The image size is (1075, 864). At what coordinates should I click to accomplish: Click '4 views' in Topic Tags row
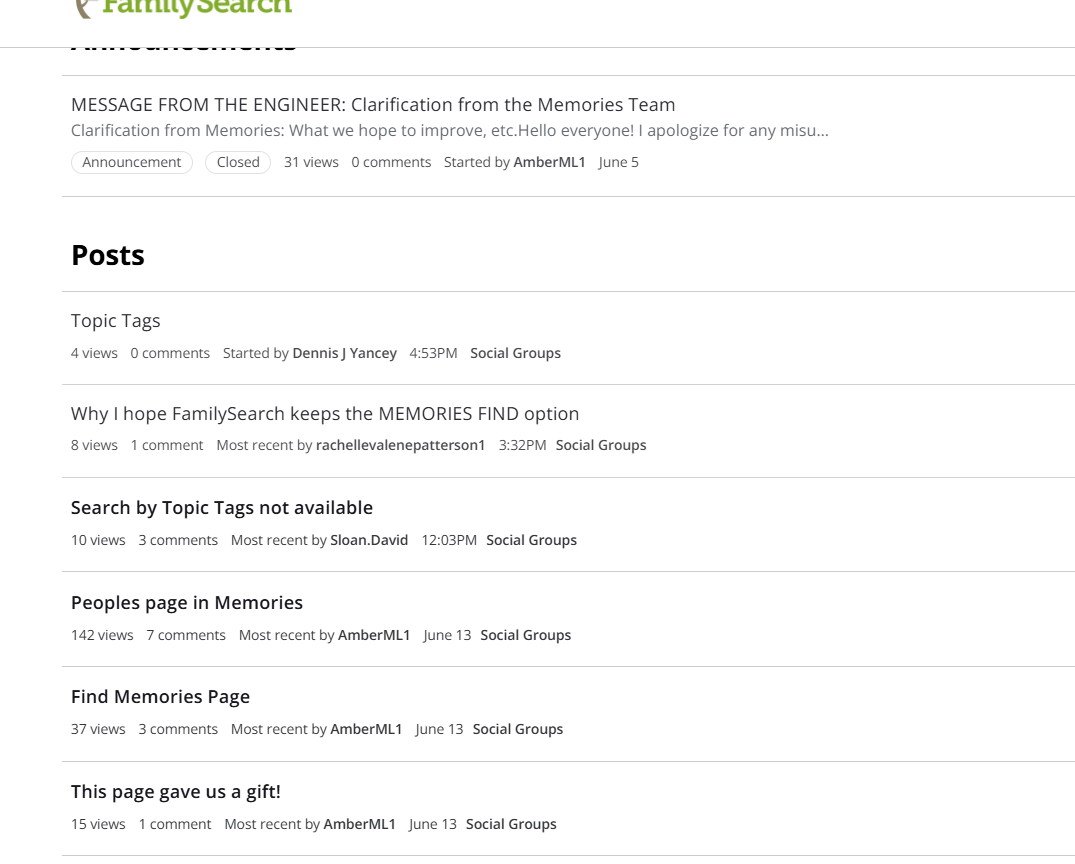point(95,353)
